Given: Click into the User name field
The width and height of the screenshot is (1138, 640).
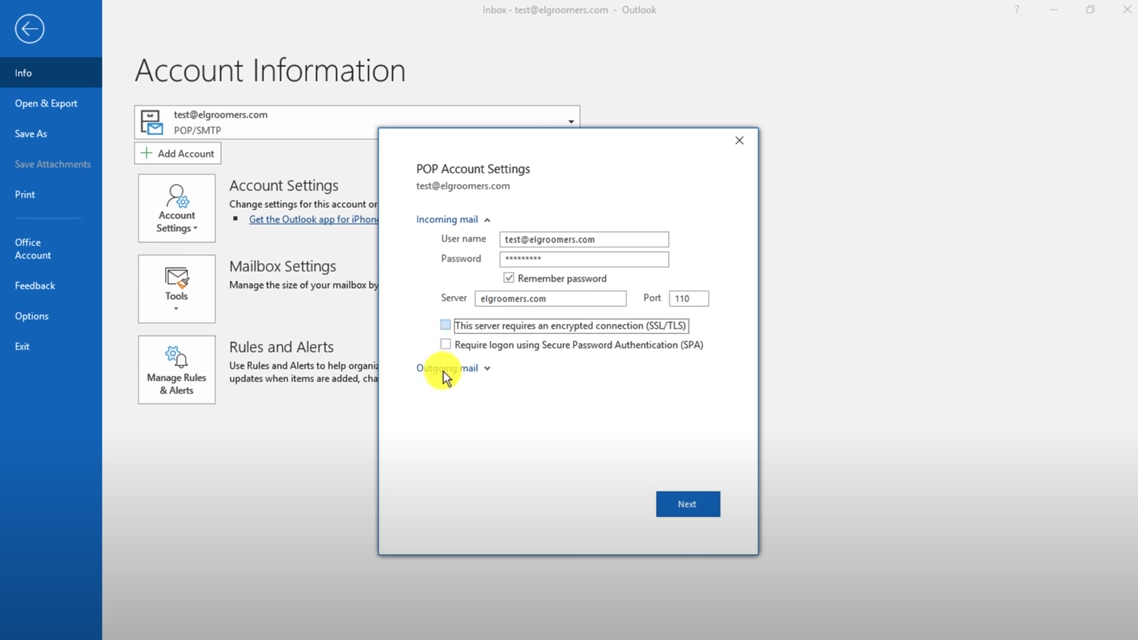Looking at the screenshot, I should point(584,239).
